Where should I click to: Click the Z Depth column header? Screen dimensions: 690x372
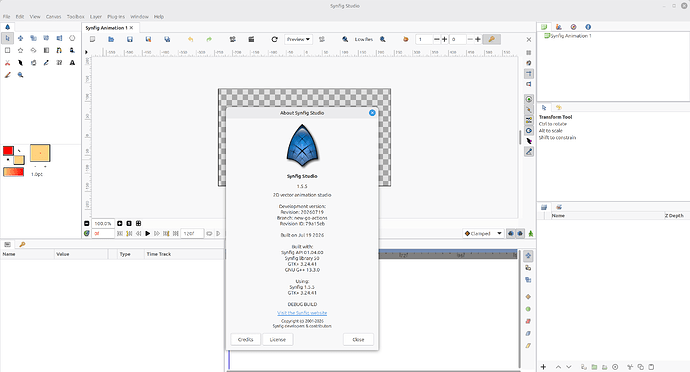coord(674,216)
